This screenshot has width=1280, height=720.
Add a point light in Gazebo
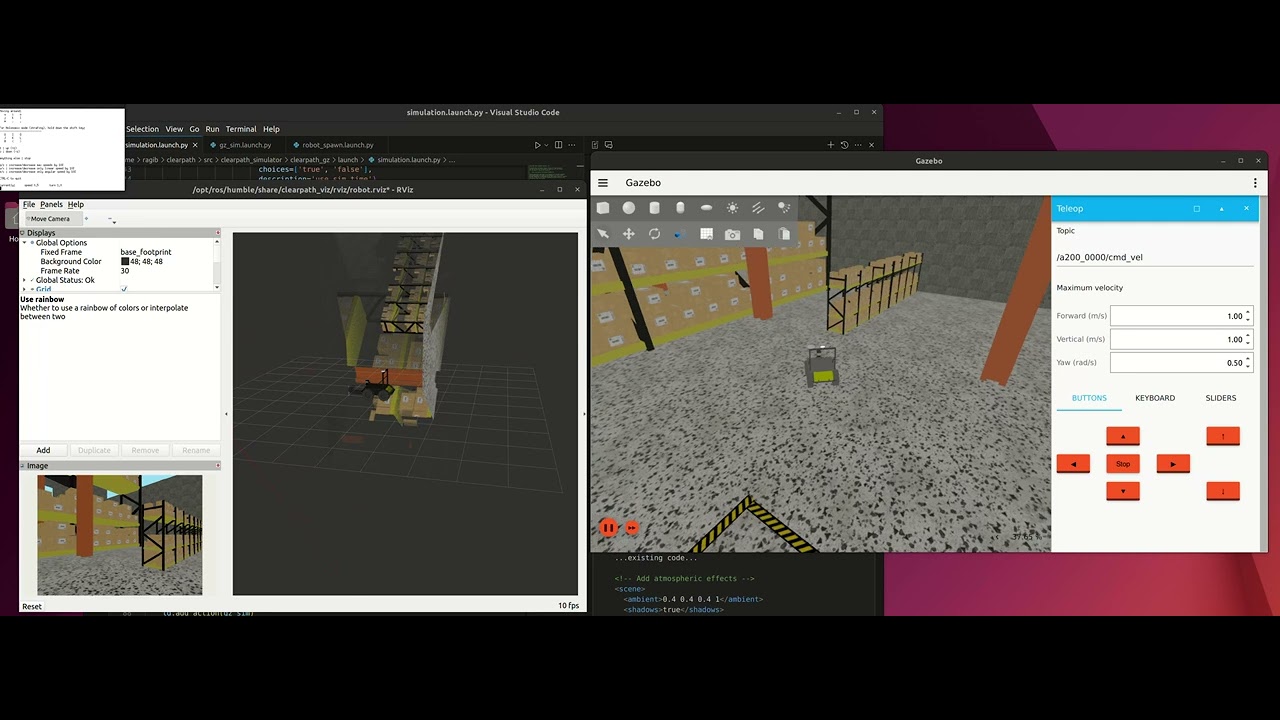click(x=733, y=208)
